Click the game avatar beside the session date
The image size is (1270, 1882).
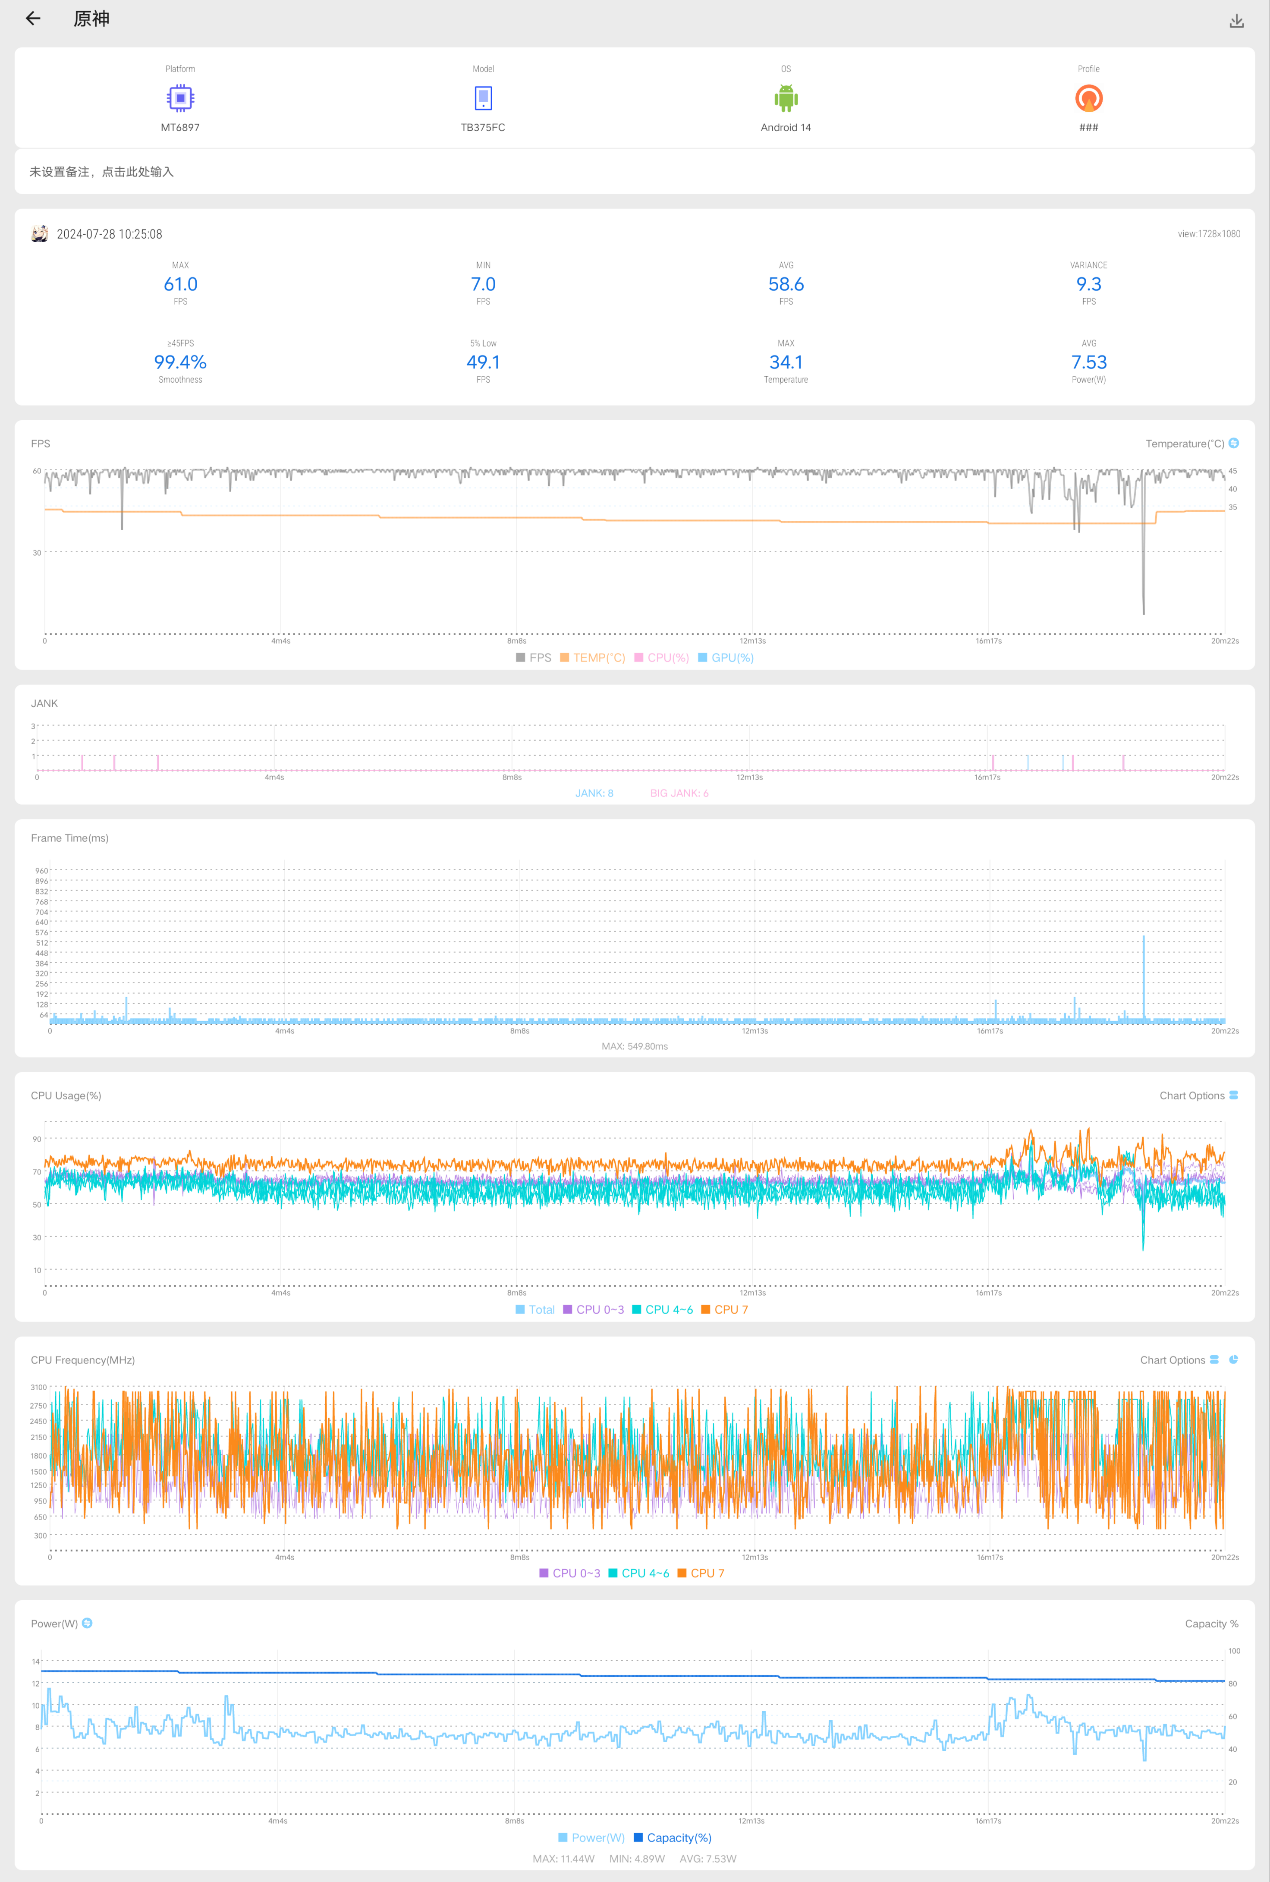pos(40,234)
